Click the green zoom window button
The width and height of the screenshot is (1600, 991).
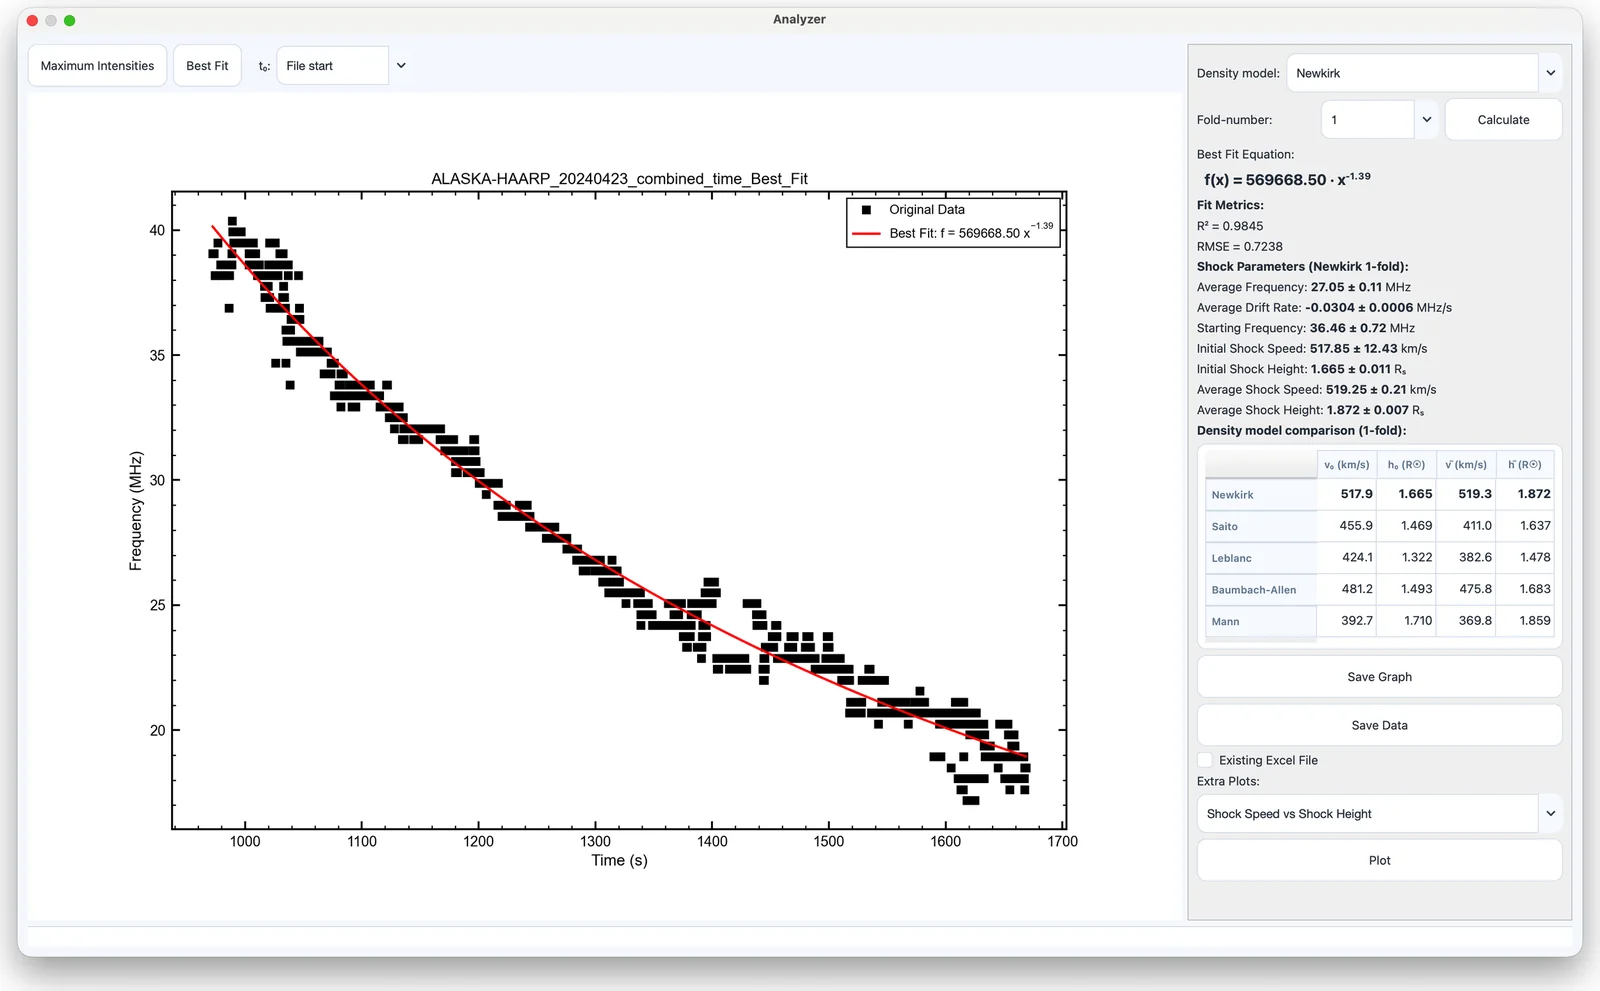[x=69, y=20]
